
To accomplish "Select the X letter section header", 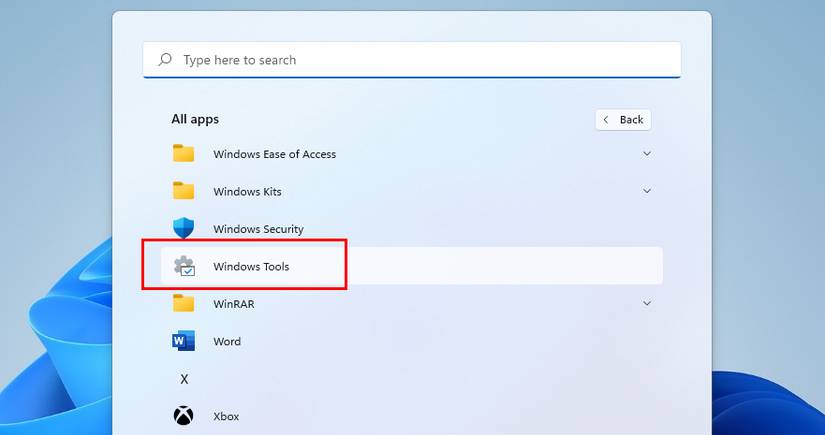I will 184,379.
